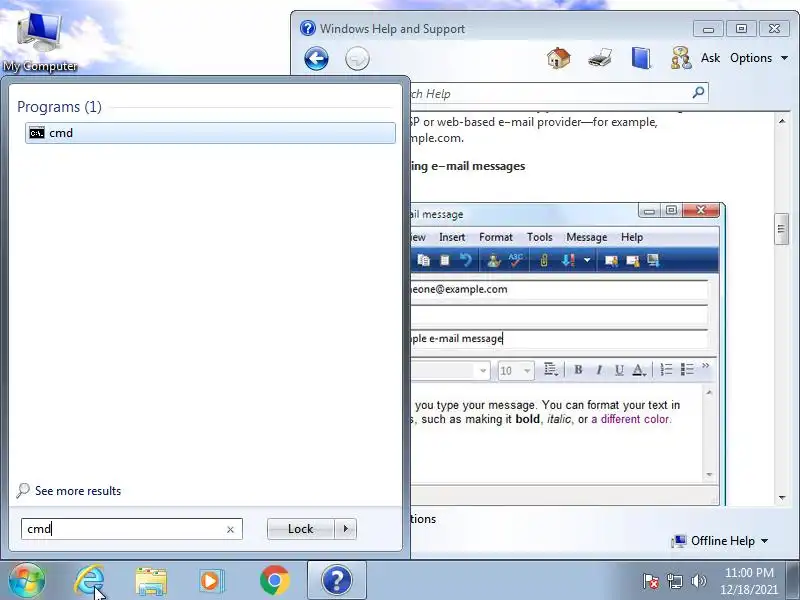Click Help window scrollbar up arrow
The image size is (800, 600).
pos(782,121)
